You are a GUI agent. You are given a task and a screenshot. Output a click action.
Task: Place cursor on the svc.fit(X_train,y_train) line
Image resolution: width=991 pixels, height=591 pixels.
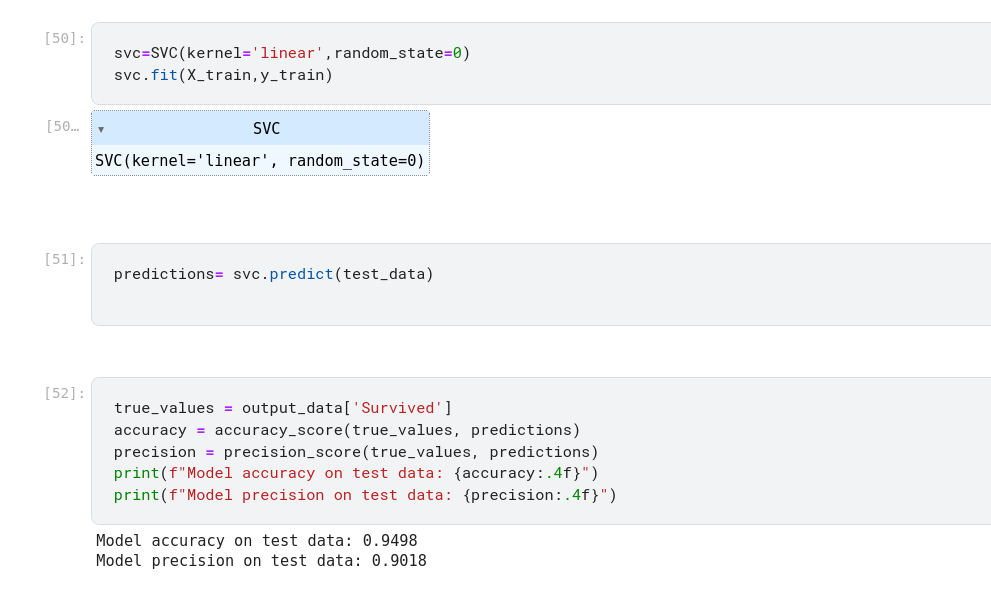tap(223, 75)
